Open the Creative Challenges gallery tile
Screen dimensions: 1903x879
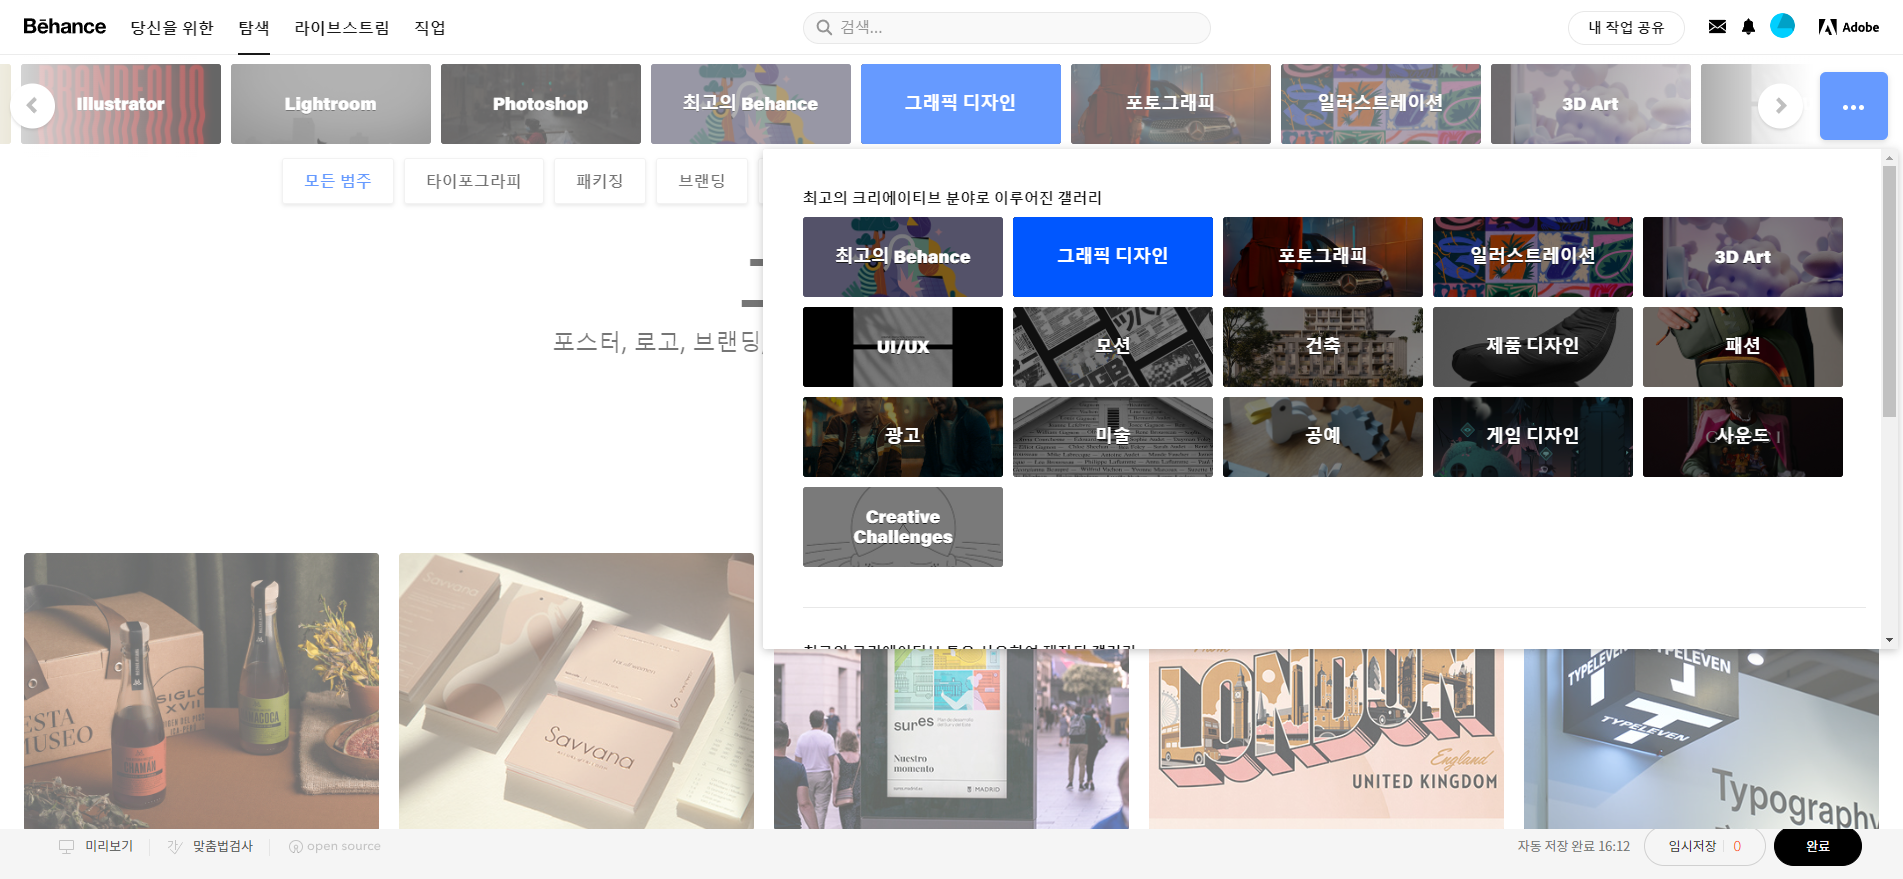click(x=903, y=527)
